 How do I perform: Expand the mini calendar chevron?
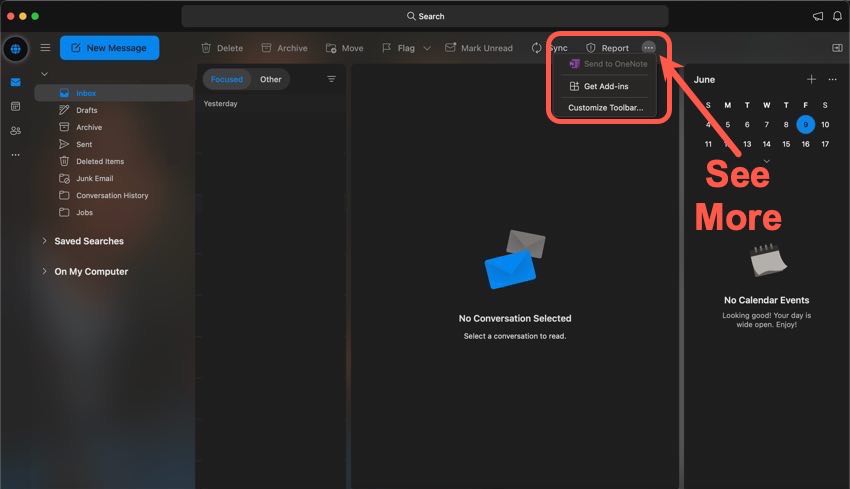pos(767,161)
